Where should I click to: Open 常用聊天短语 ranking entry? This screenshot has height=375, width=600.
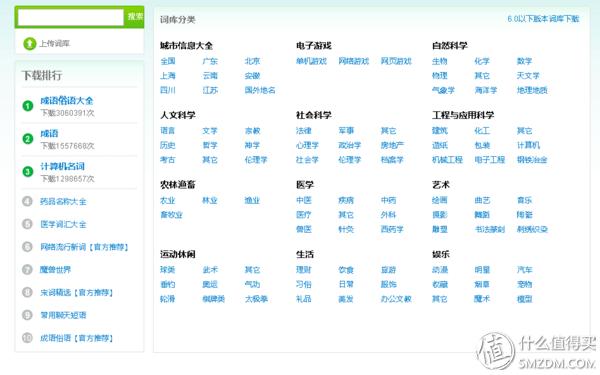[x=63, y=315]
